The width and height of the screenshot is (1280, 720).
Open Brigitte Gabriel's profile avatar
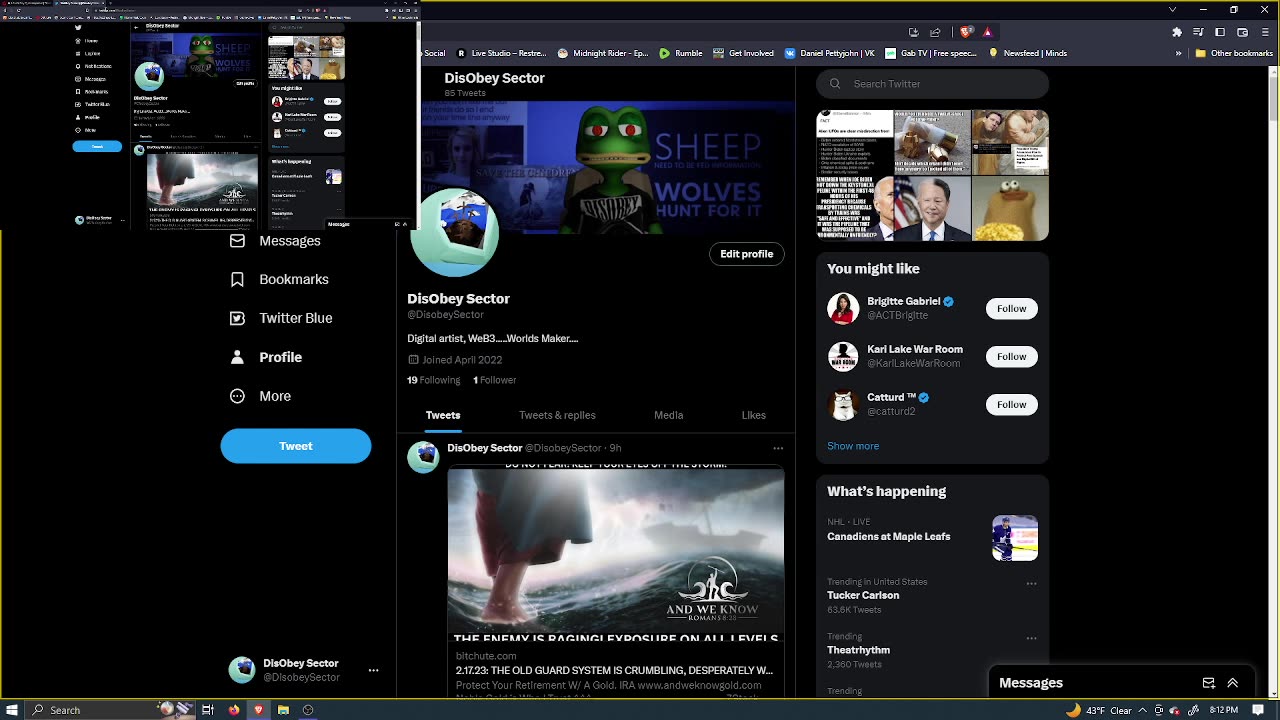click(x=843, y=308)
